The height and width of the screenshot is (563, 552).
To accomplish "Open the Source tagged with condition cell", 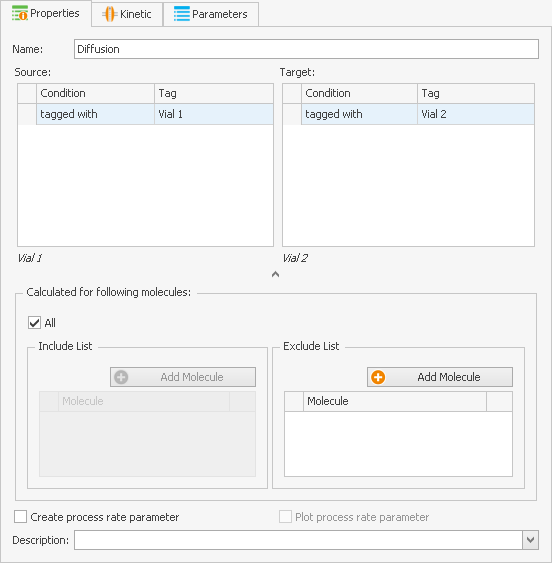I will coord(96,114).
